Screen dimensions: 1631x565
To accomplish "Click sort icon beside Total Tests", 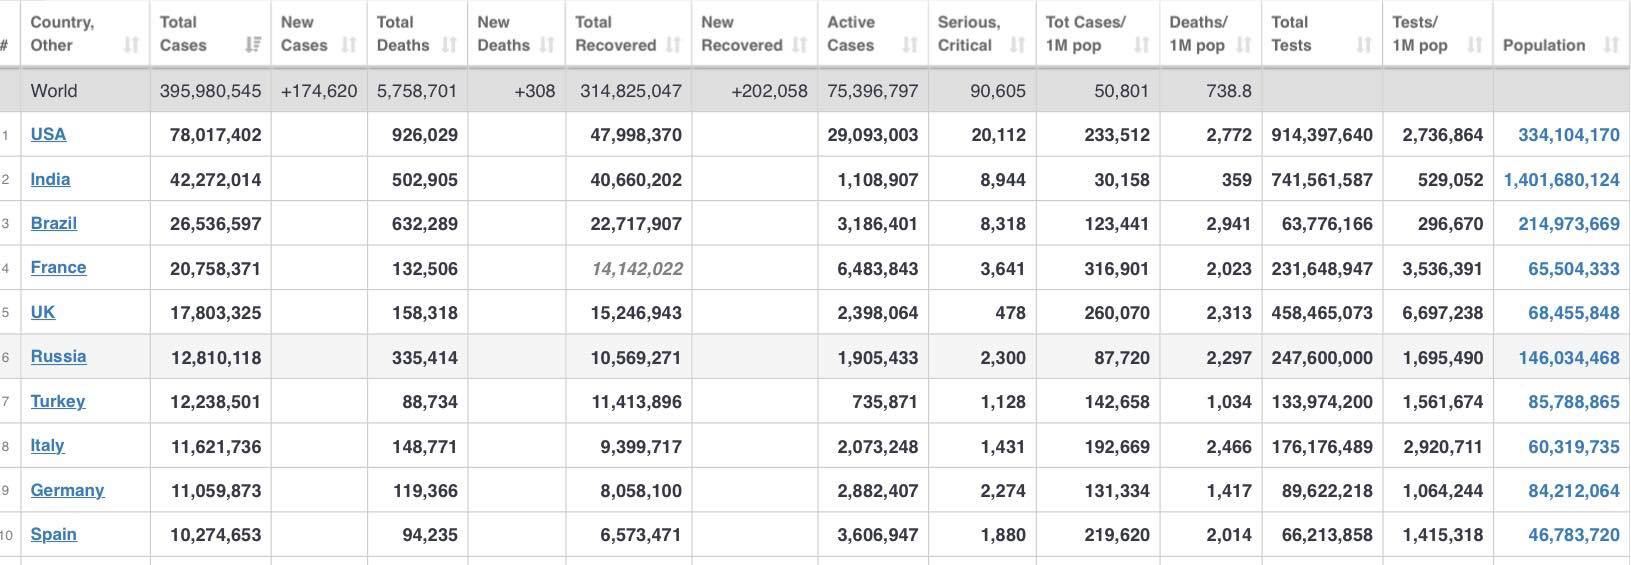I will click(x=1364, y=45).
